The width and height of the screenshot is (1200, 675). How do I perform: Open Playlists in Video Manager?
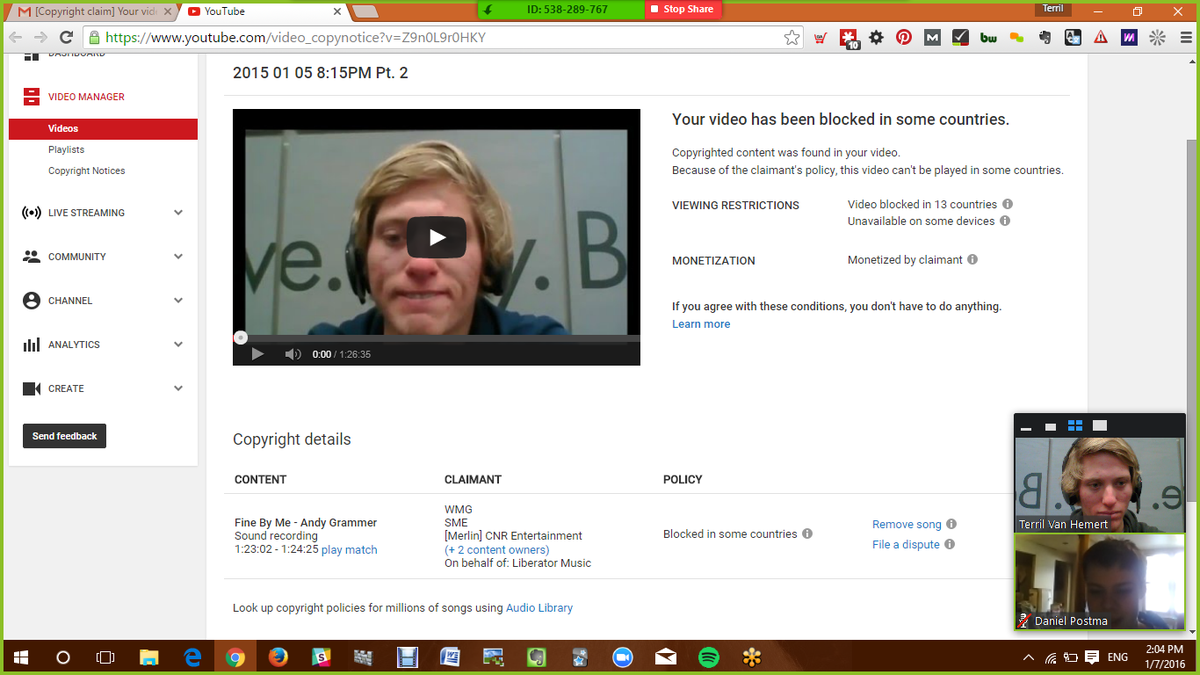coord(66,150)
